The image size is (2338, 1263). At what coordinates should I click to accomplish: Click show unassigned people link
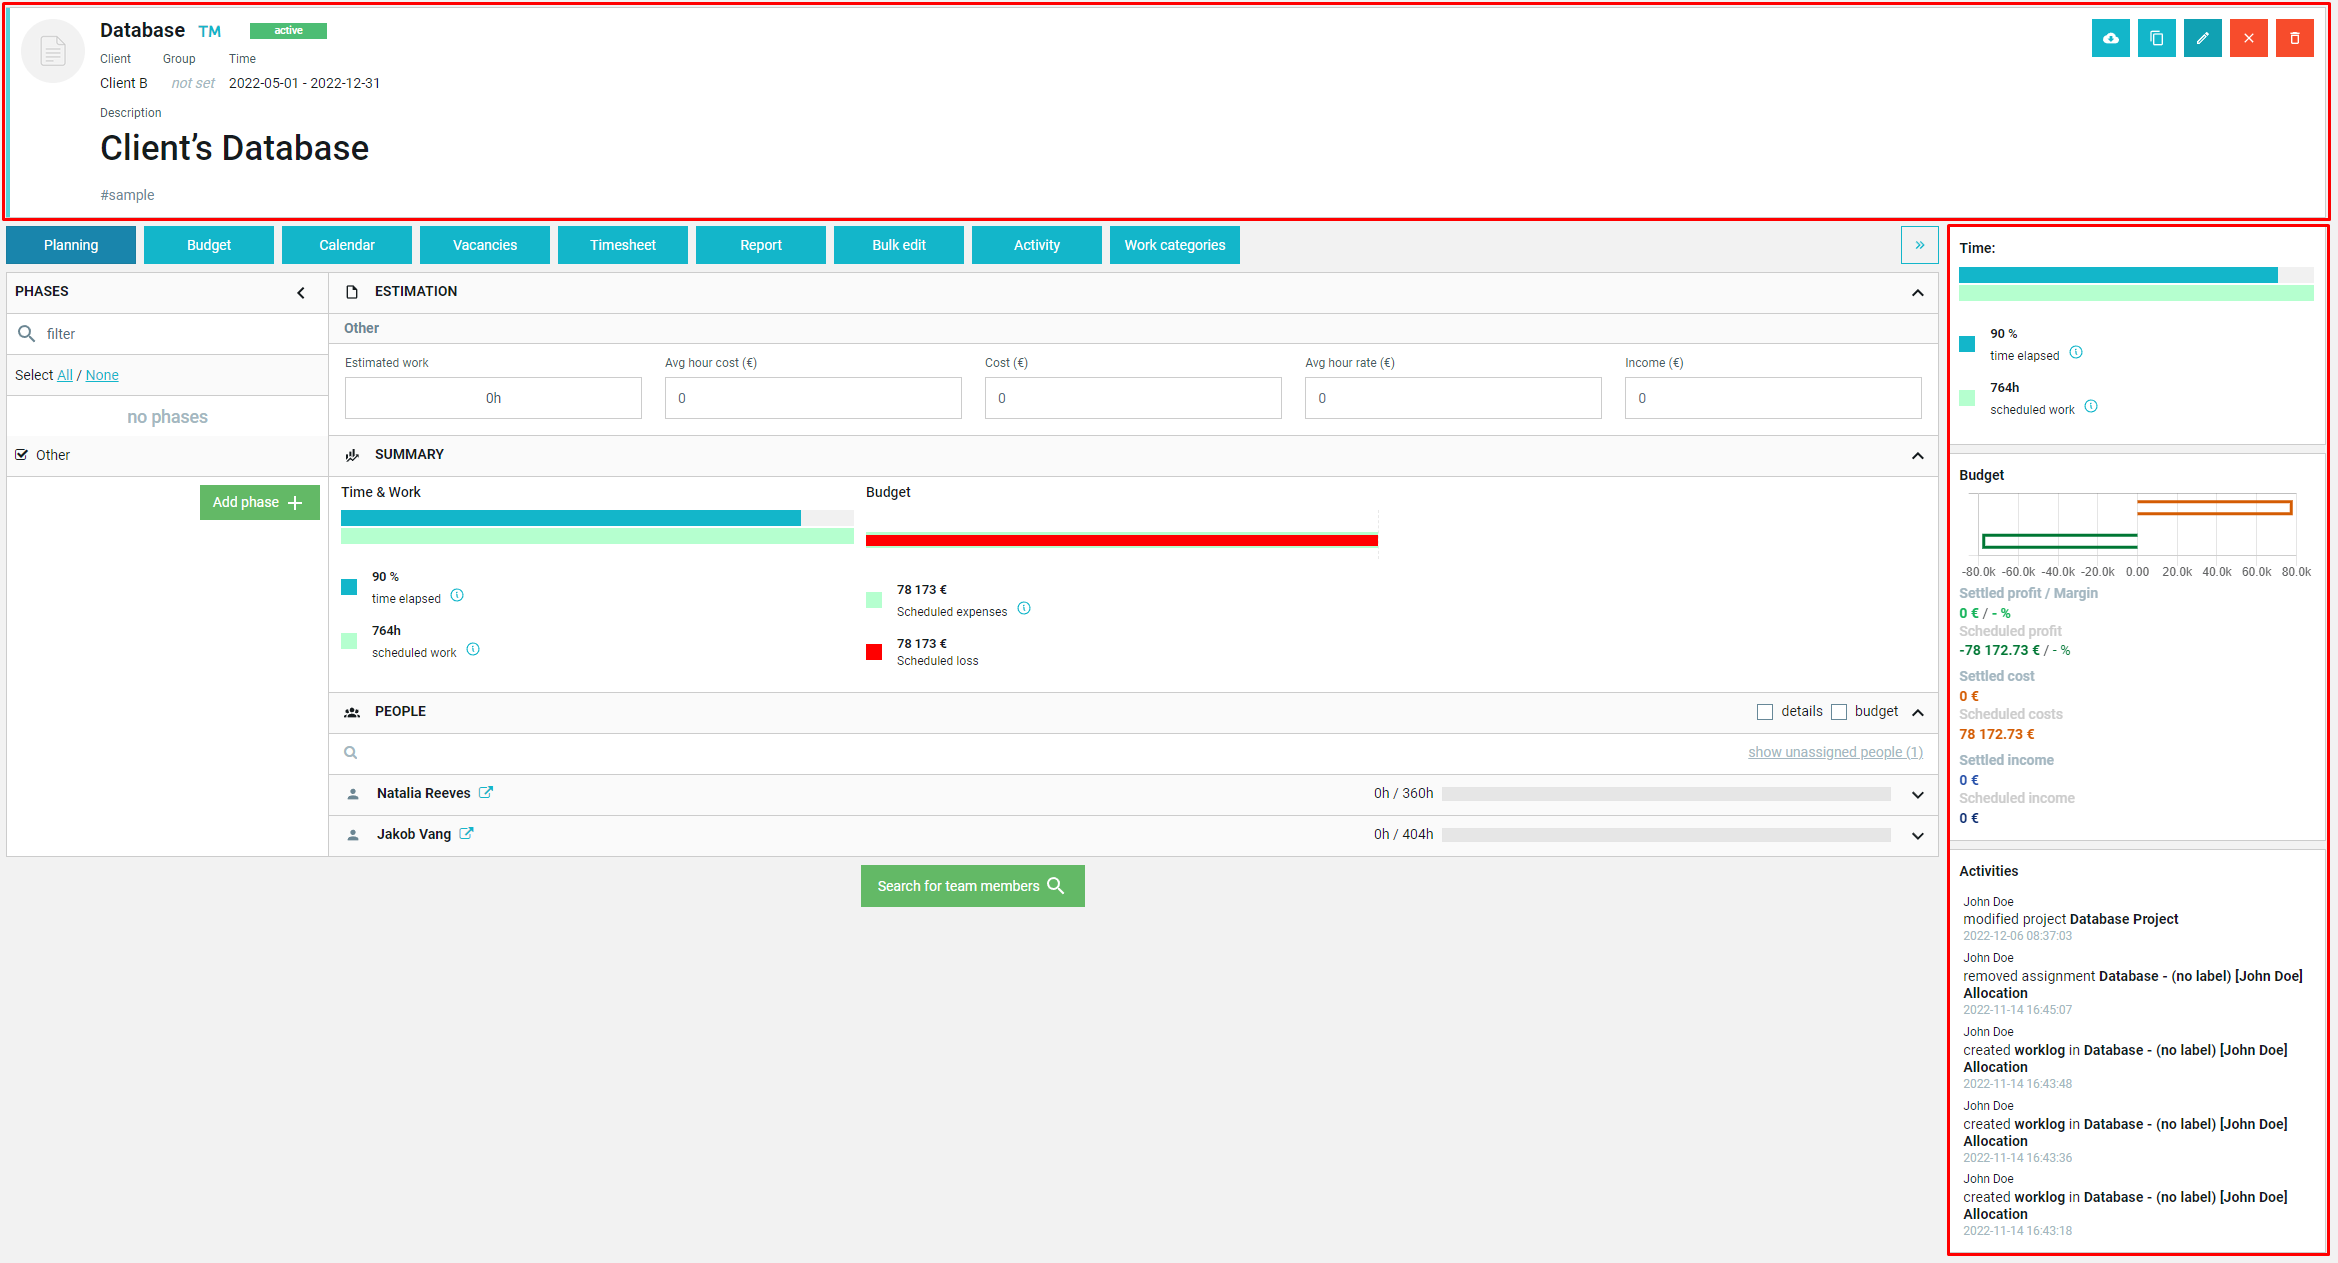point(1835,752)
